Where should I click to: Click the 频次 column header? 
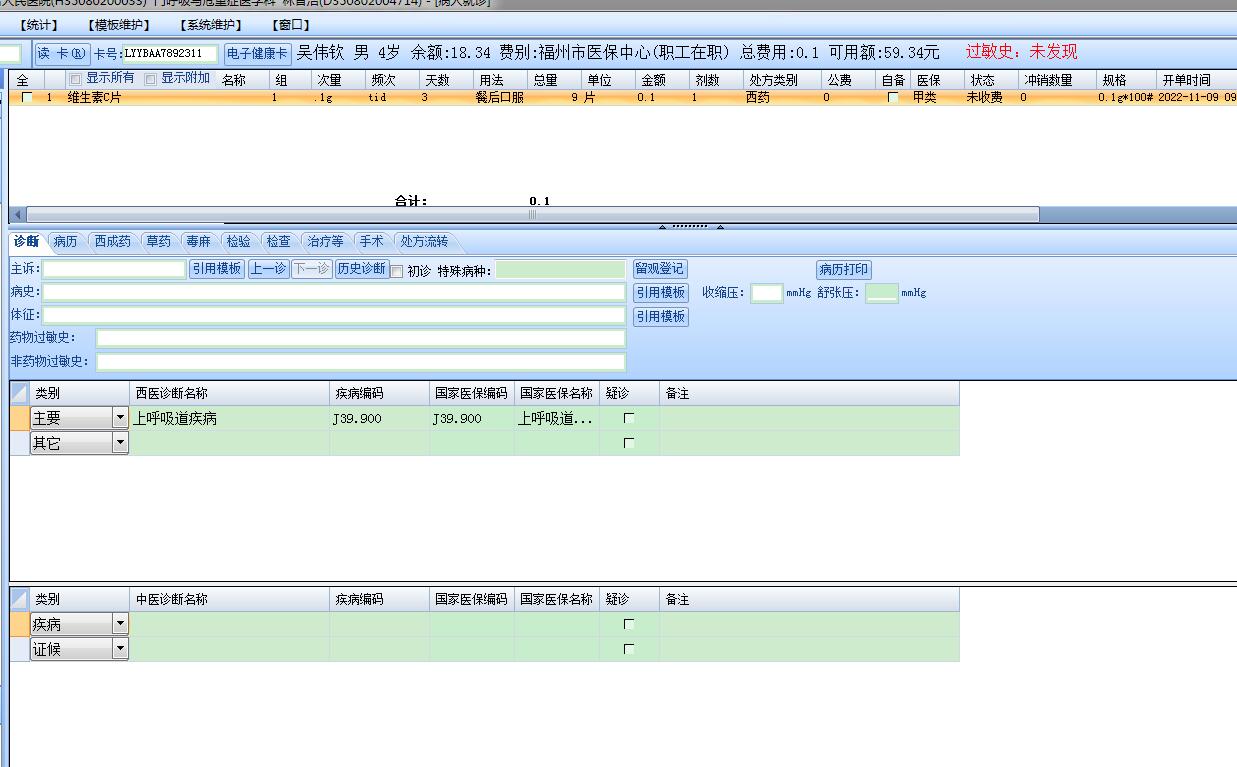390,80
